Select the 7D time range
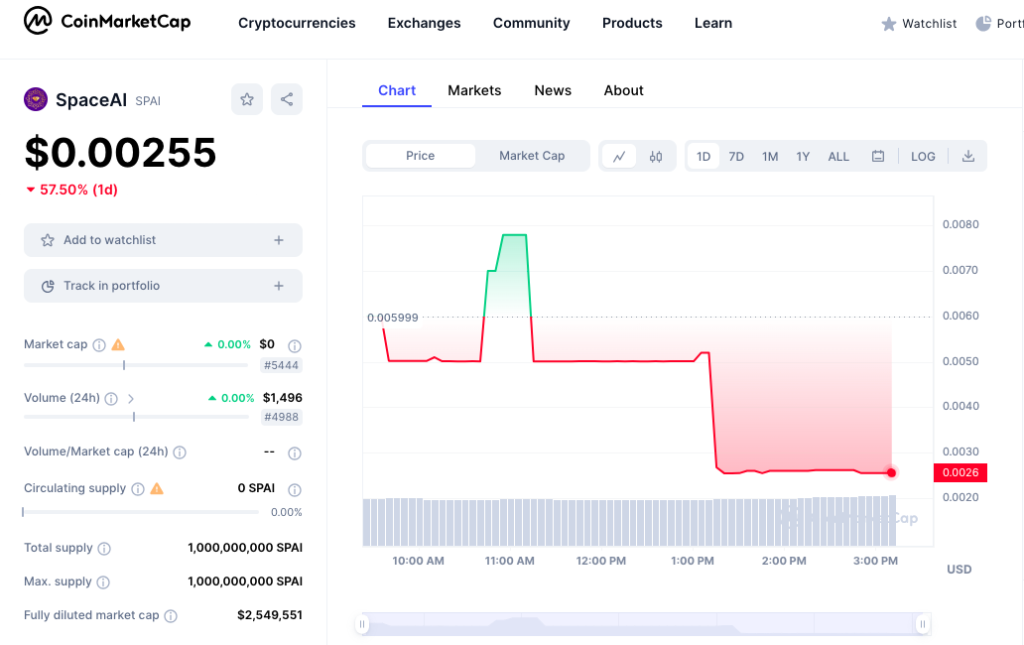The width and height of the screenshot is (1024, 645). [x=736, y=156]
